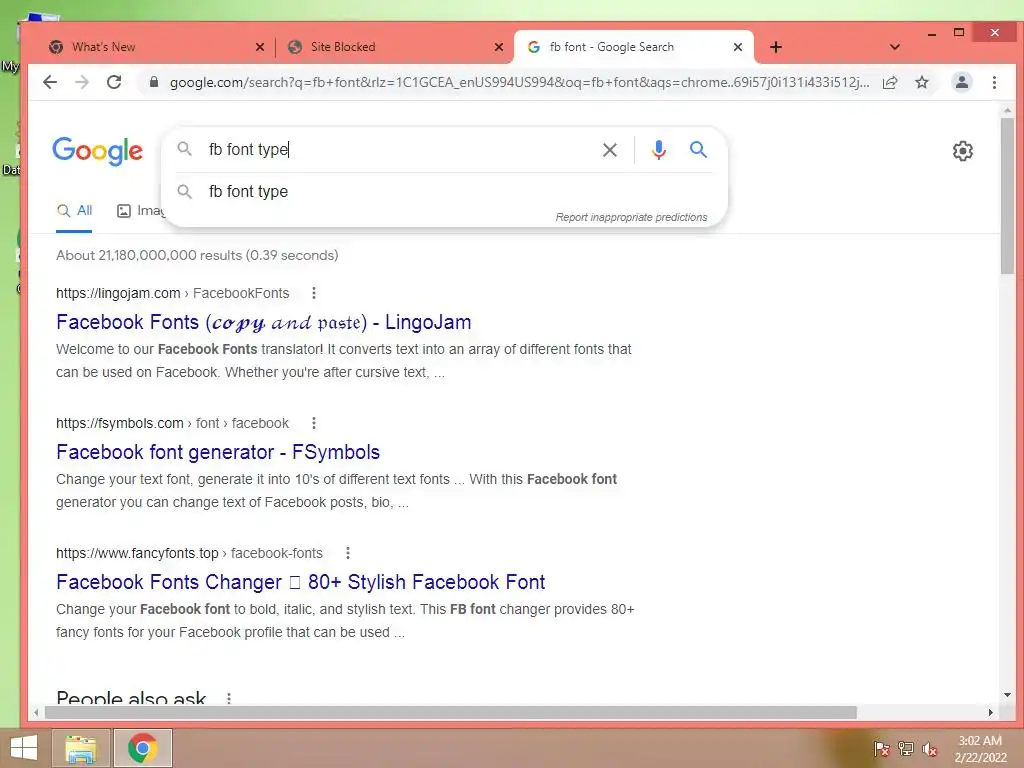
Task: Open options beside People also ask
Action: click(x=229, y=698)
